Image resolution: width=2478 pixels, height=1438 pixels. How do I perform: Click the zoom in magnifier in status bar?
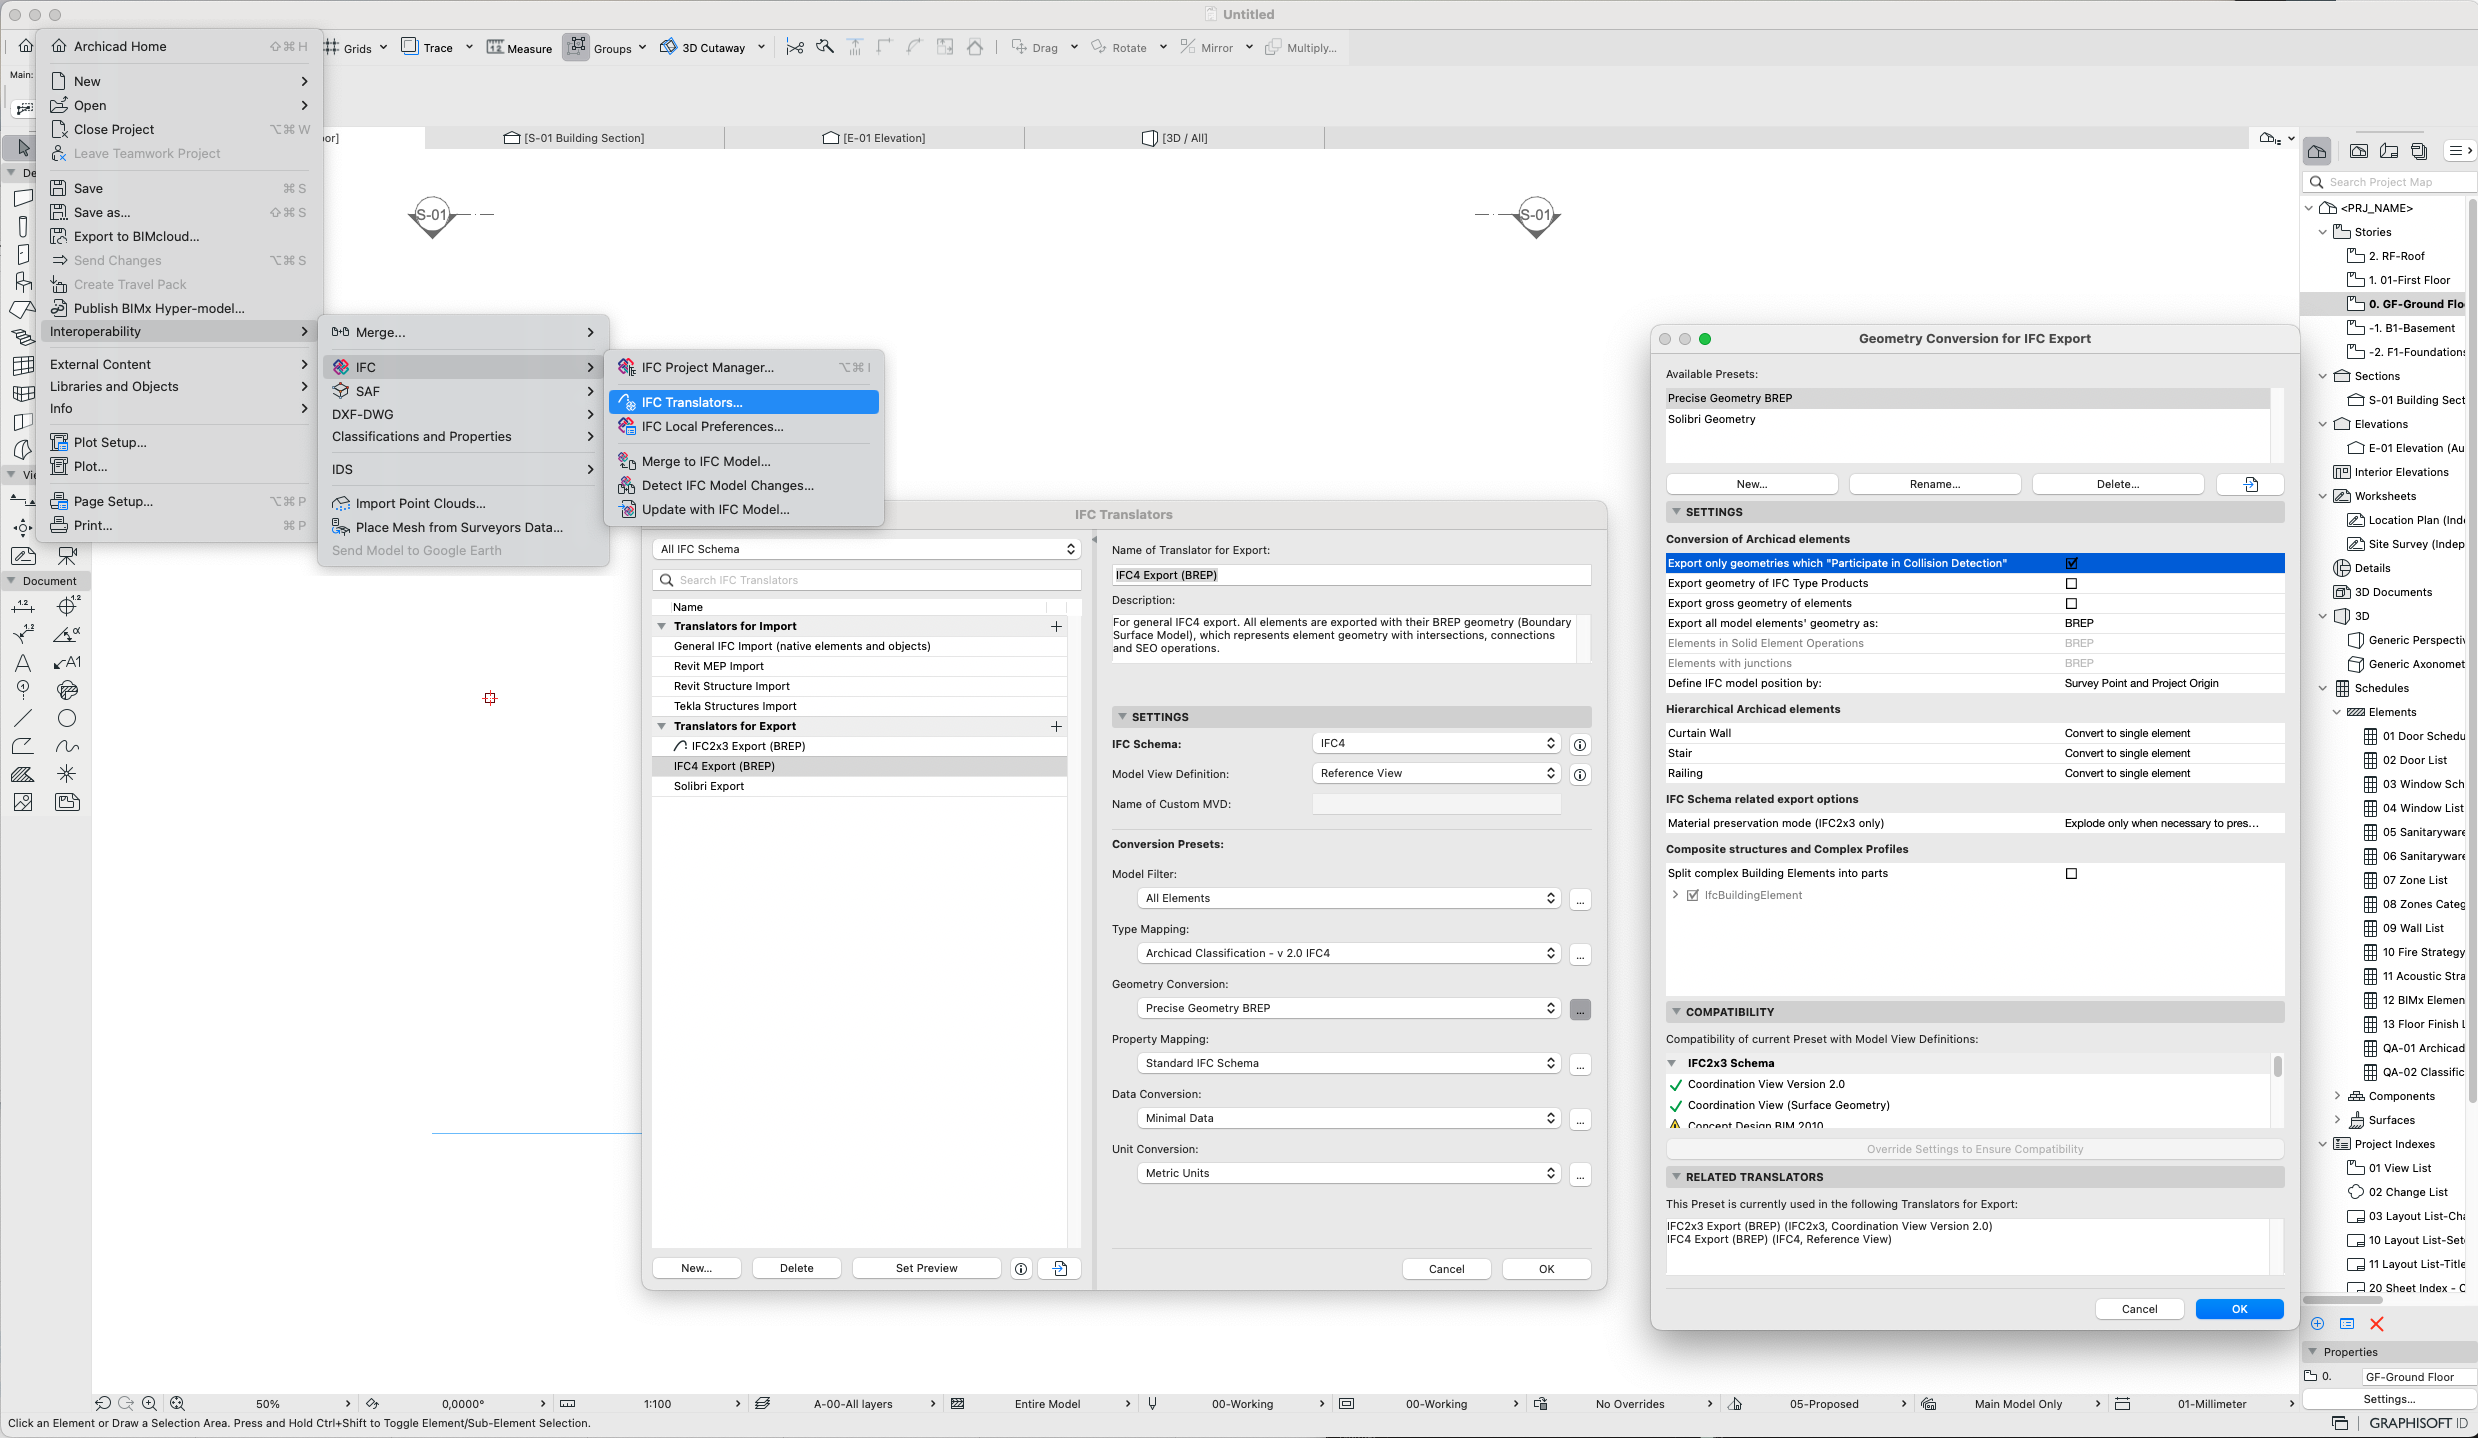(149, 1403)
